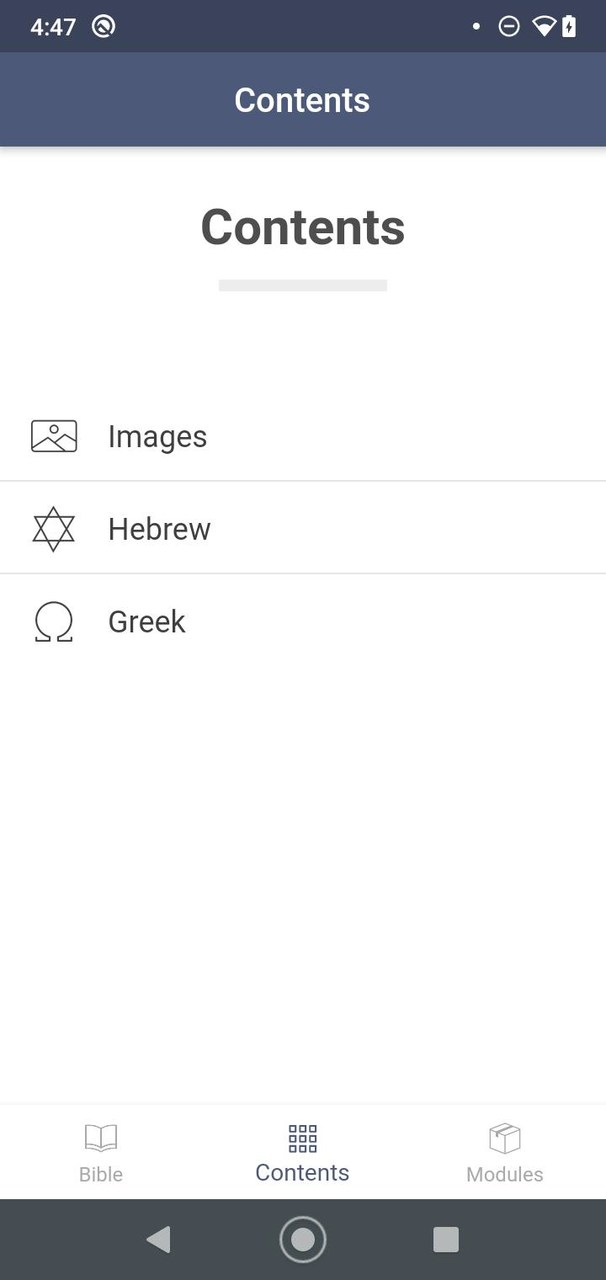Tap the battery status icon
The image size is (606, 1280).
569,27
